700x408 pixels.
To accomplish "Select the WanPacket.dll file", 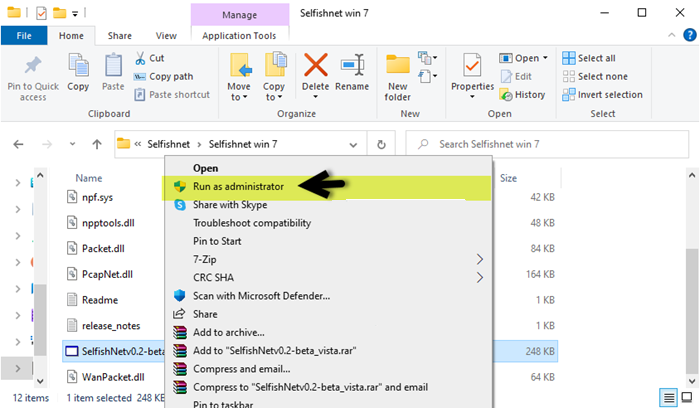I will (113, 377).
